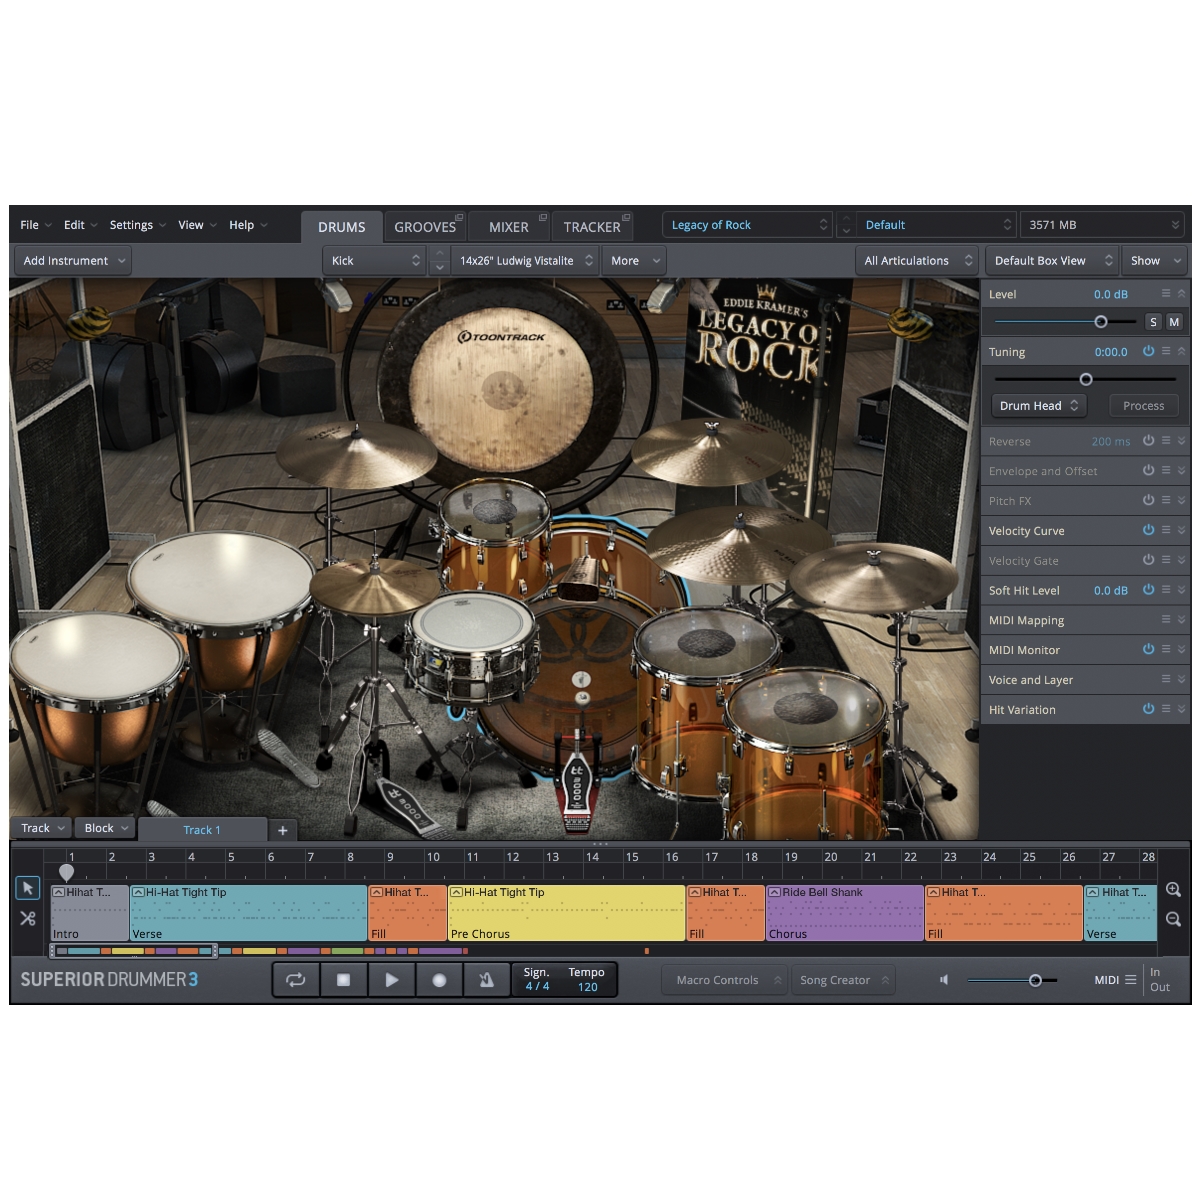Open the Velocity Curve hamburger menu
The height and width of the screenshot is (1200, 1200).
pyautogui.click(x=1166, y=530)
